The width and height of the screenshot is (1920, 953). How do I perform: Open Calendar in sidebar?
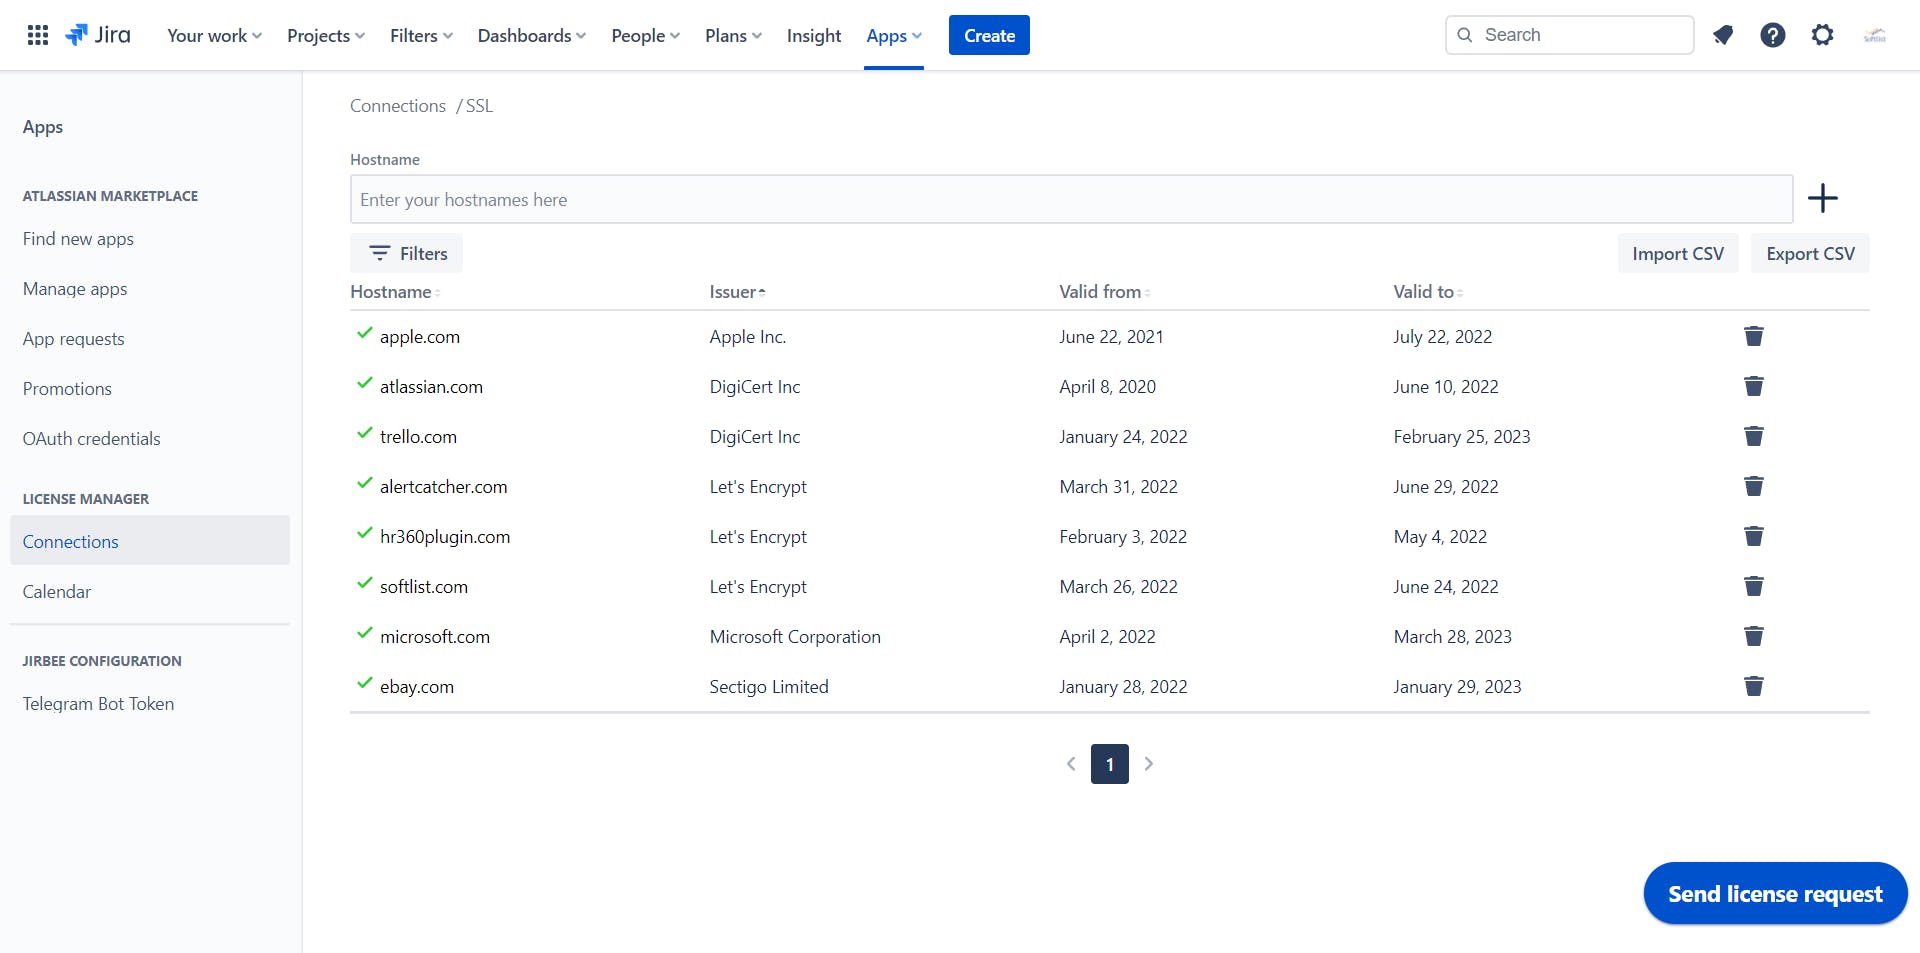point(57,592)
